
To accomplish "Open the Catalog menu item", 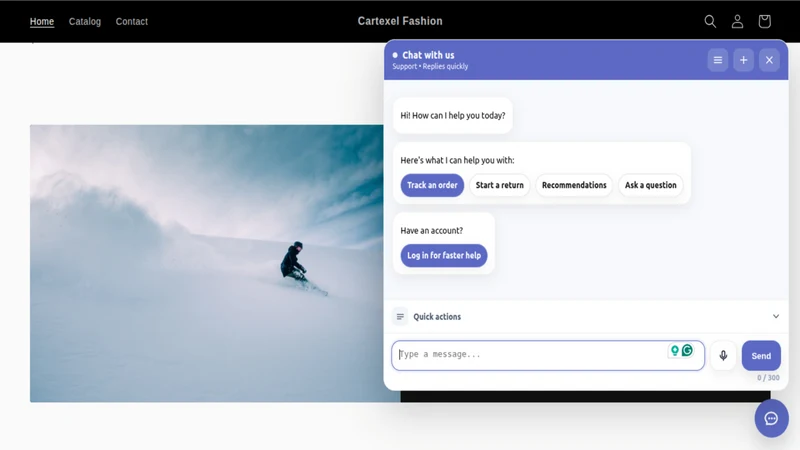I will coord(85,21).
